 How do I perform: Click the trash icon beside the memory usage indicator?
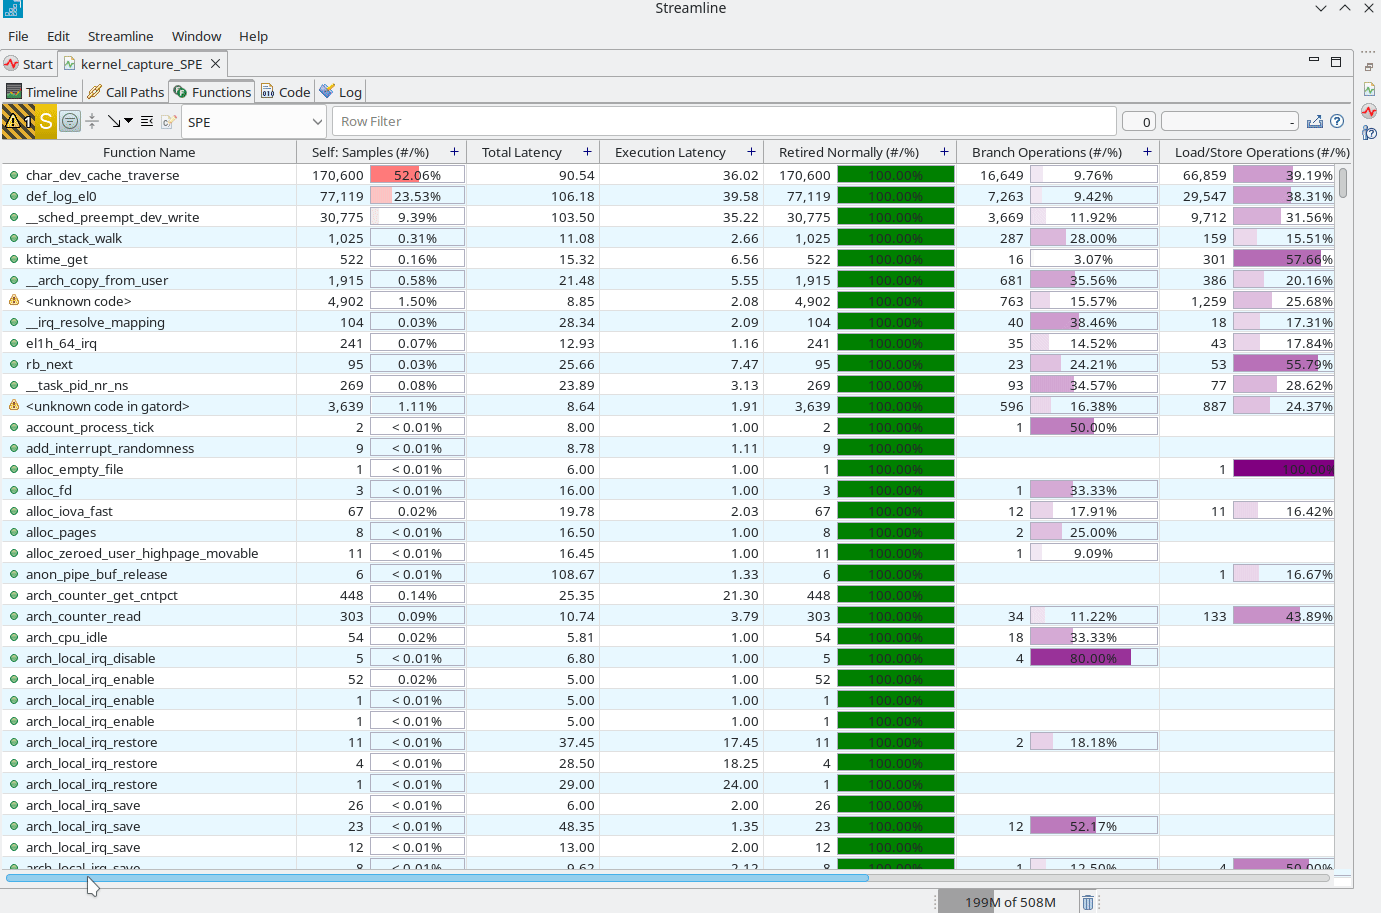tap(1088, 901)
